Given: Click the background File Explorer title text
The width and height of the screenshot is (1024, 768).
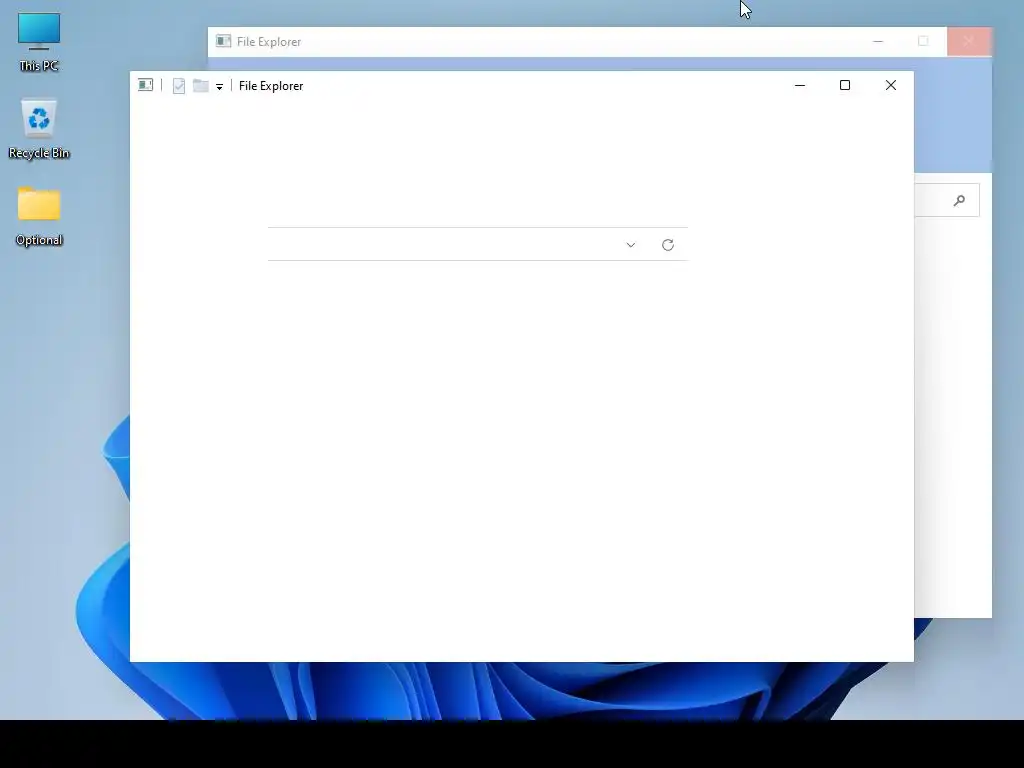Looking at the screenshot, I should click(x=268, y=42).
